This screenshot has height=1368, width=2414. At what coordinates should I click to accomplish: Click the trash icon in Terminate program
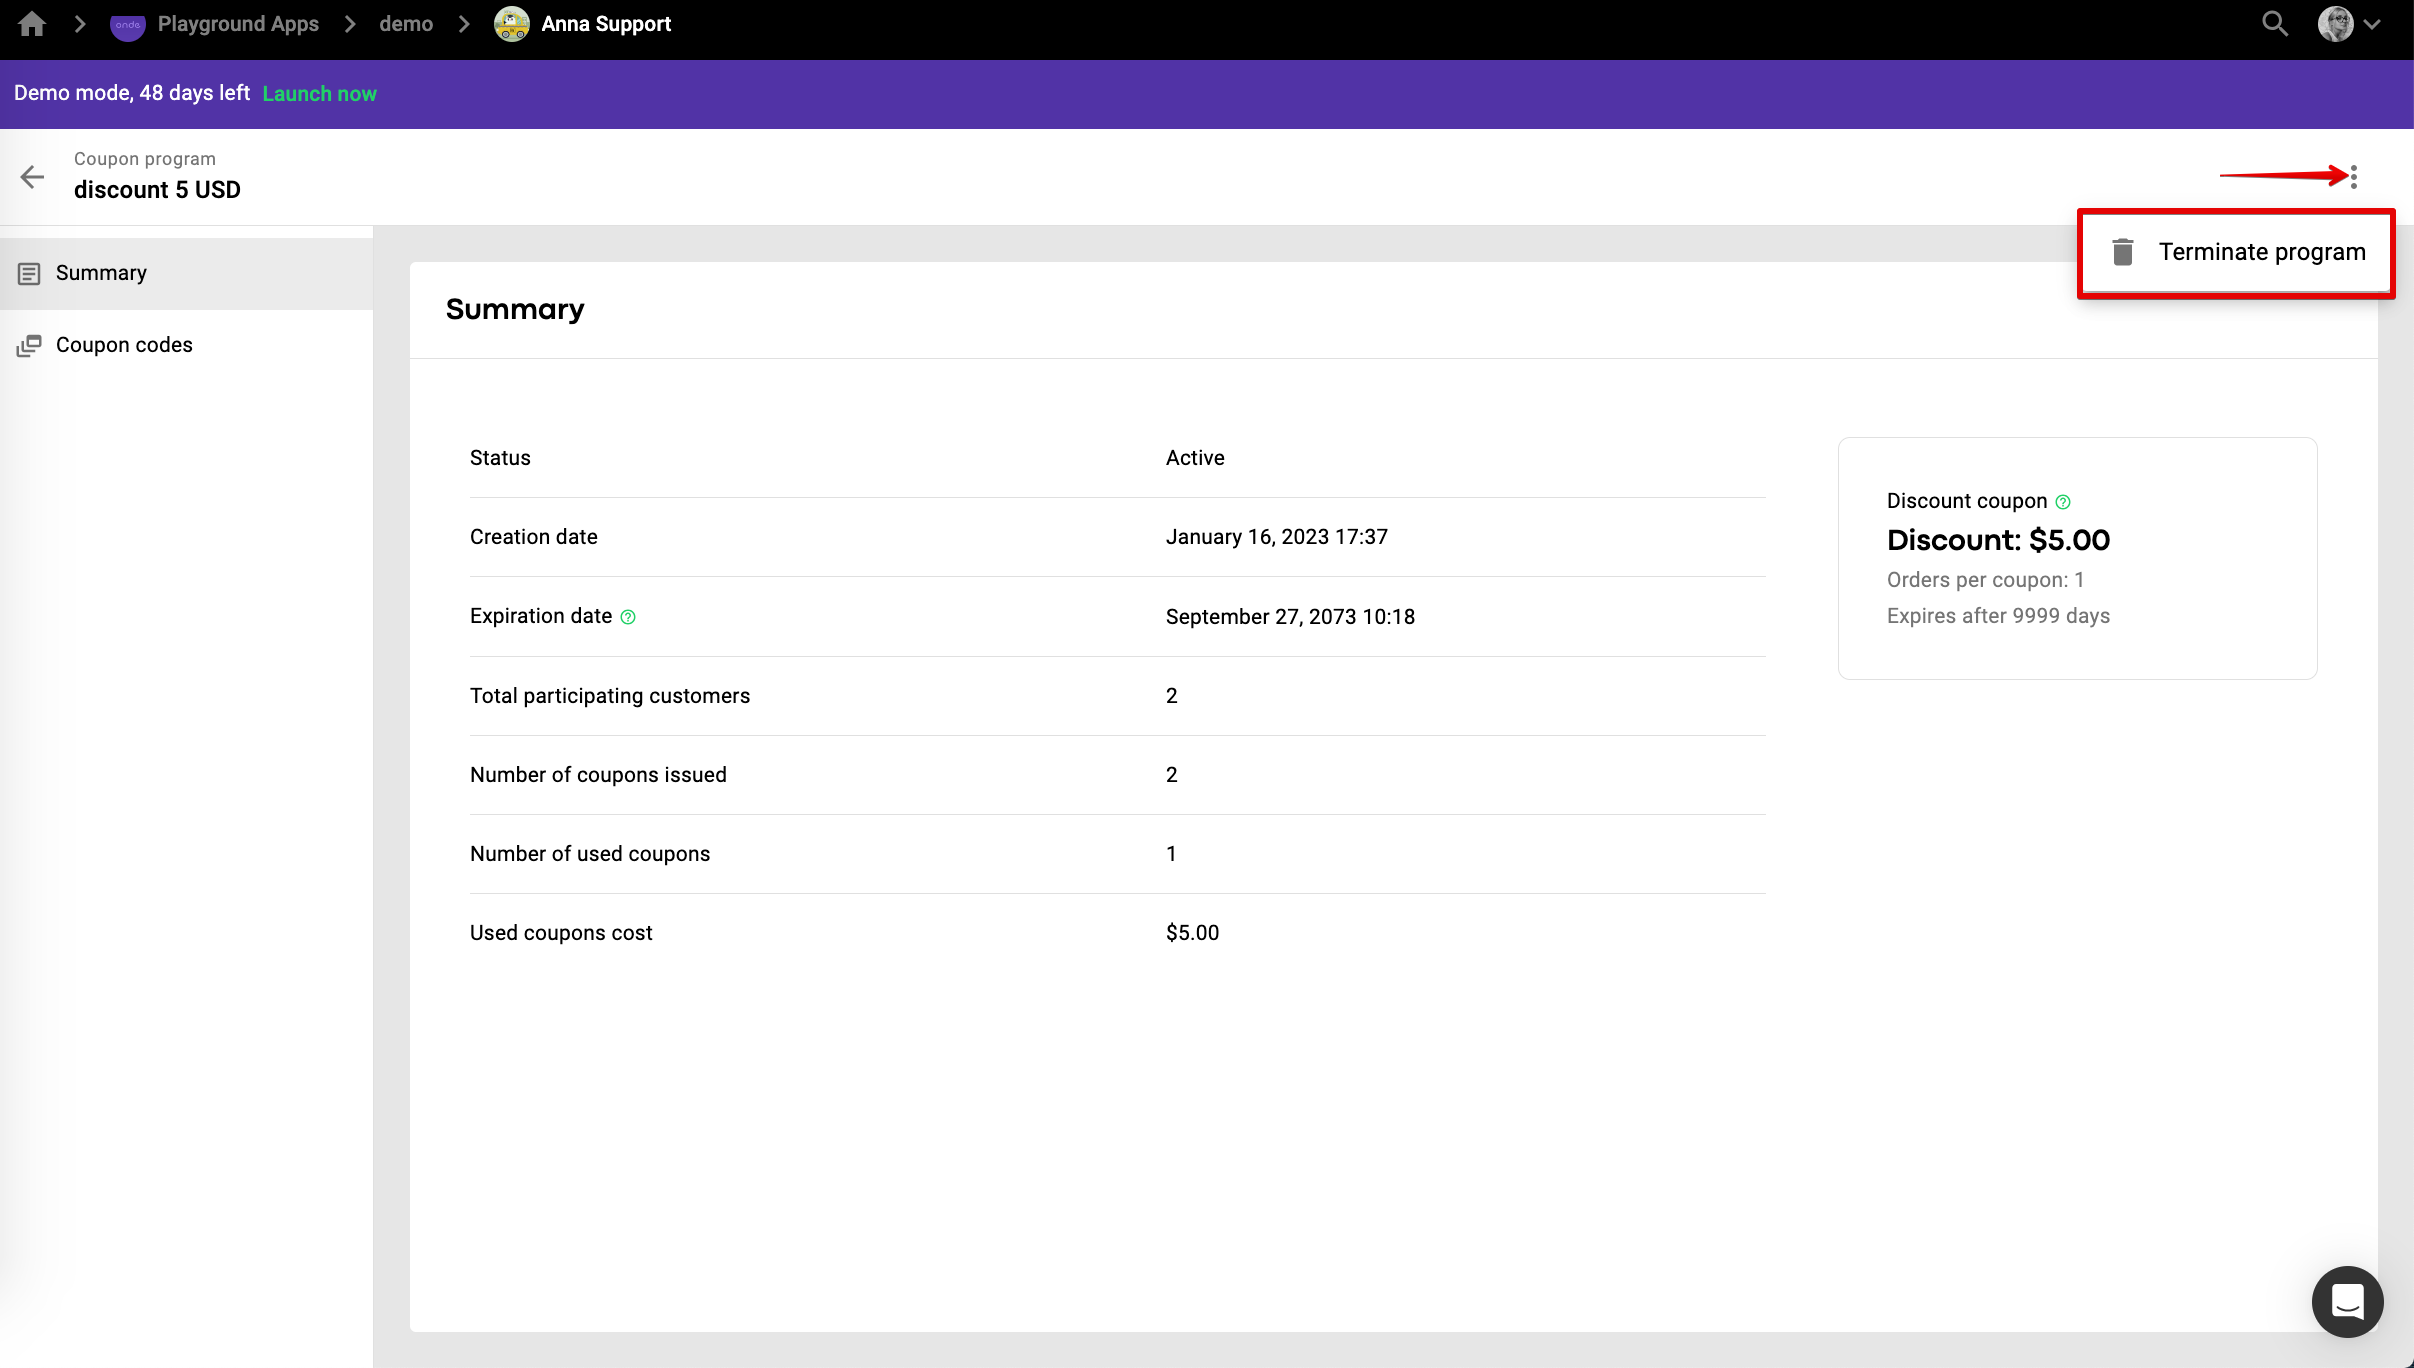click(x=2122, y=252)
